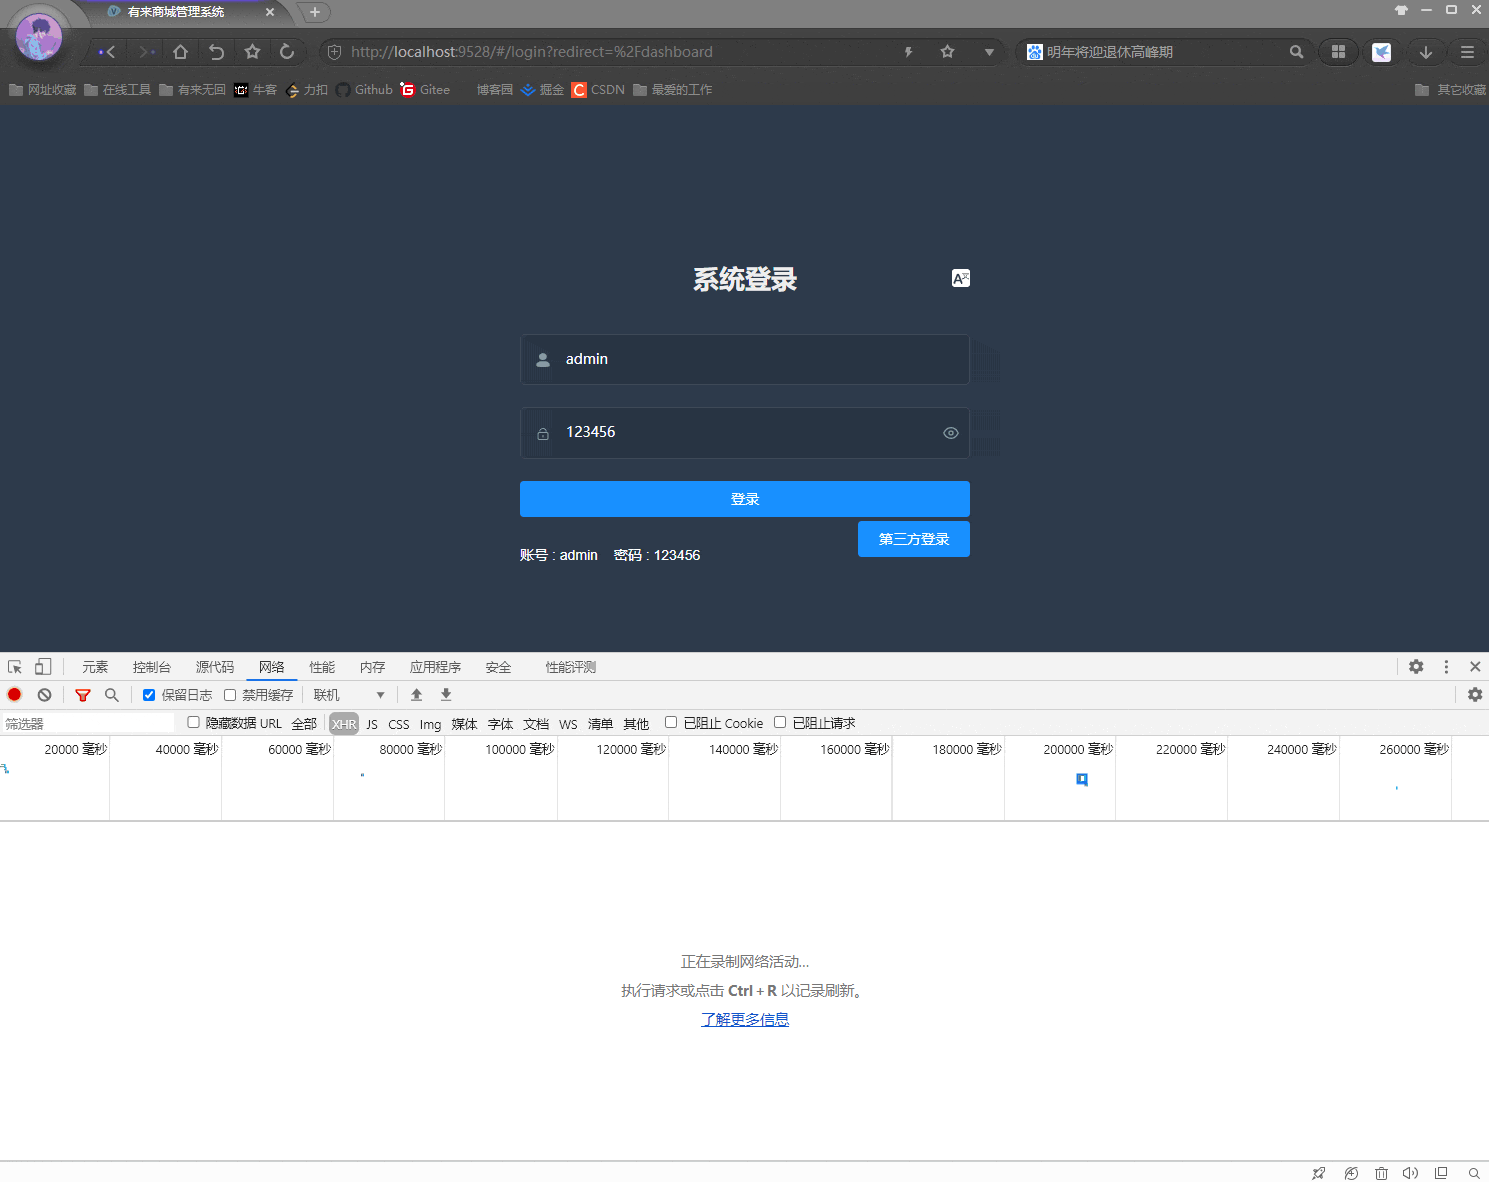Switch to the 控制台 DevTools tab

tap(152, 667)
